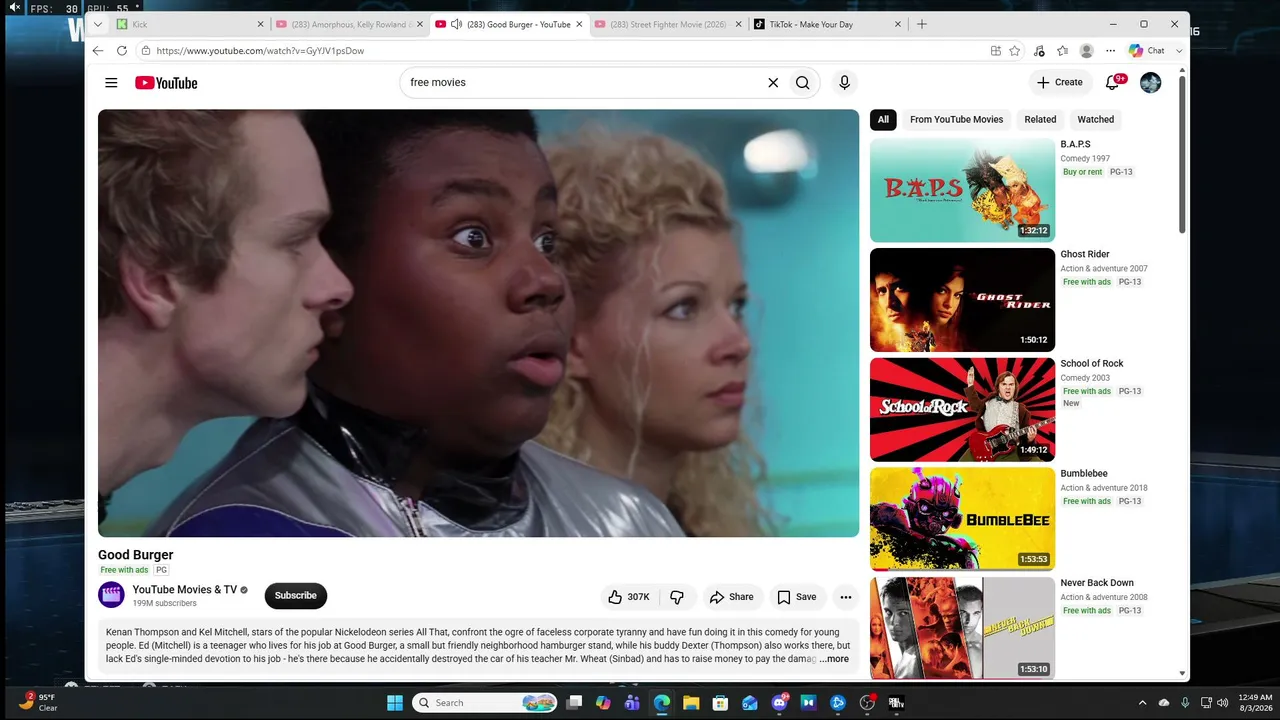Close the TikTok tab
The height and width of the screenshot is (720, 1280).
(x=897, y=24)
